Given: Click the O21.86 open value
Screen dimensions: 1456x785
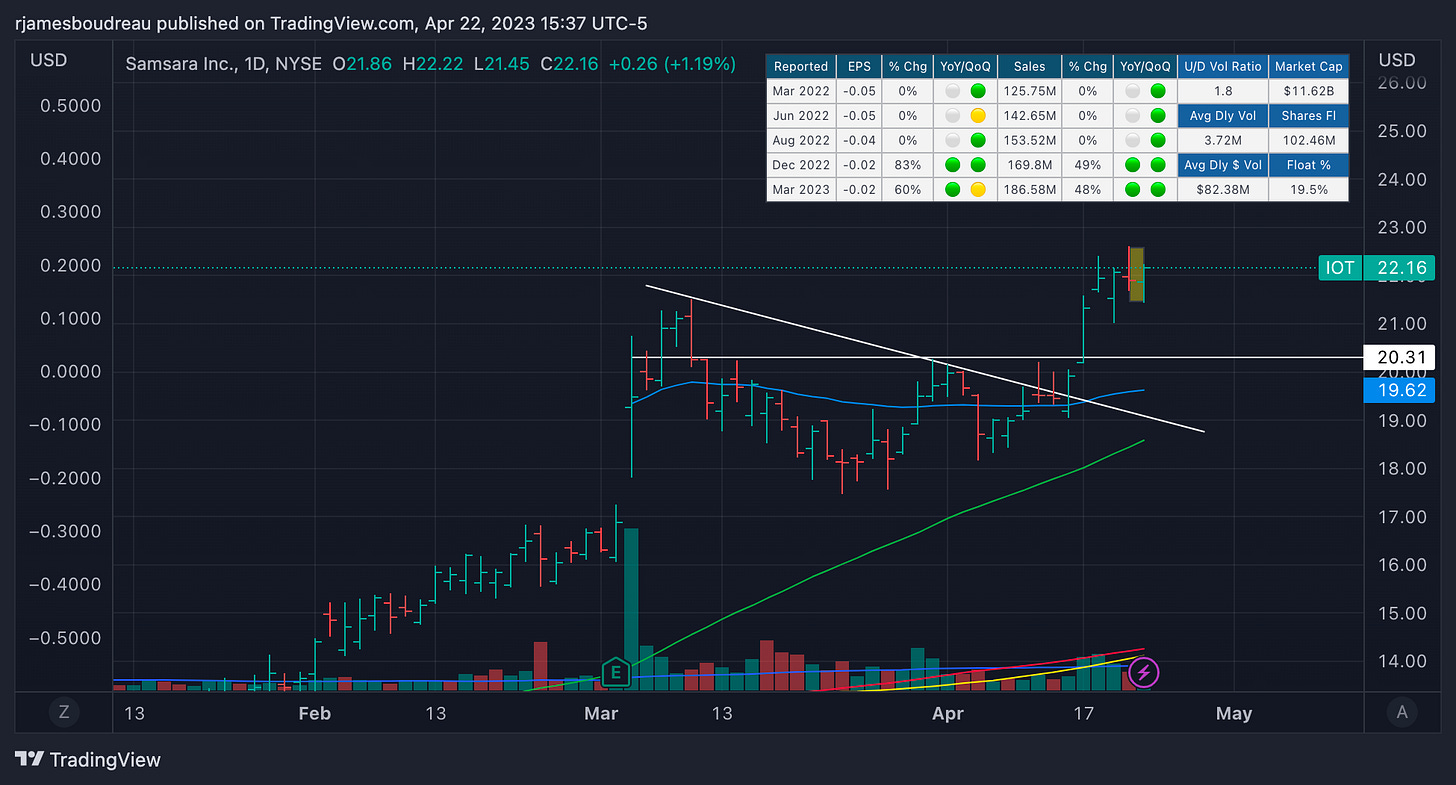Looking at the screenshot, I should point(364,64).
